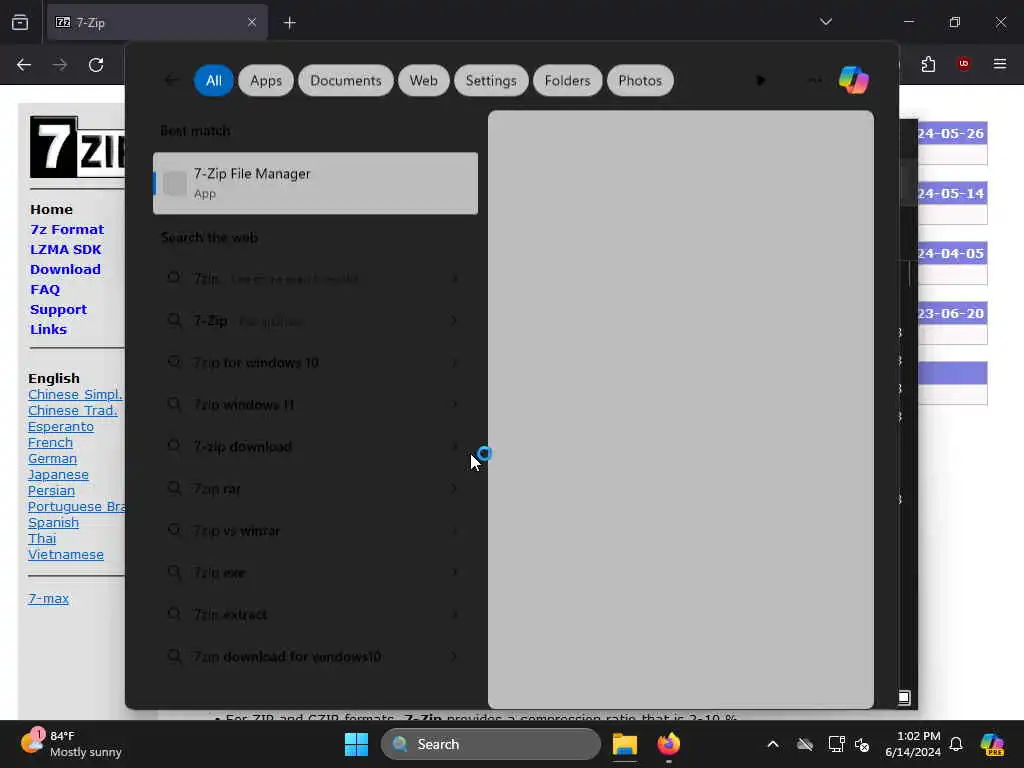Image resolution: width=1024 pixels, height=768 pixels.
Task: Open File Explorer from the taskbar
Action: [625, 744]
